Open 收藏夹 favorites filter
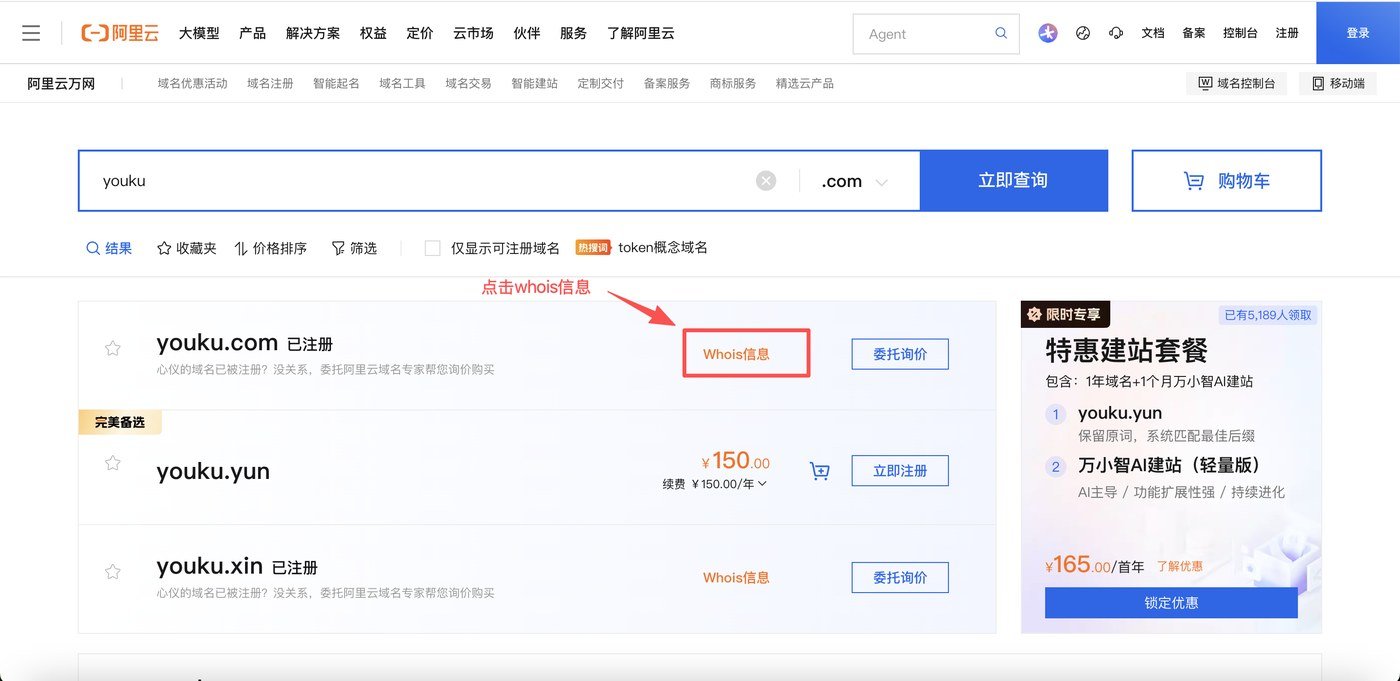This screenshot has height=681, width=1400. coord(187,248)
